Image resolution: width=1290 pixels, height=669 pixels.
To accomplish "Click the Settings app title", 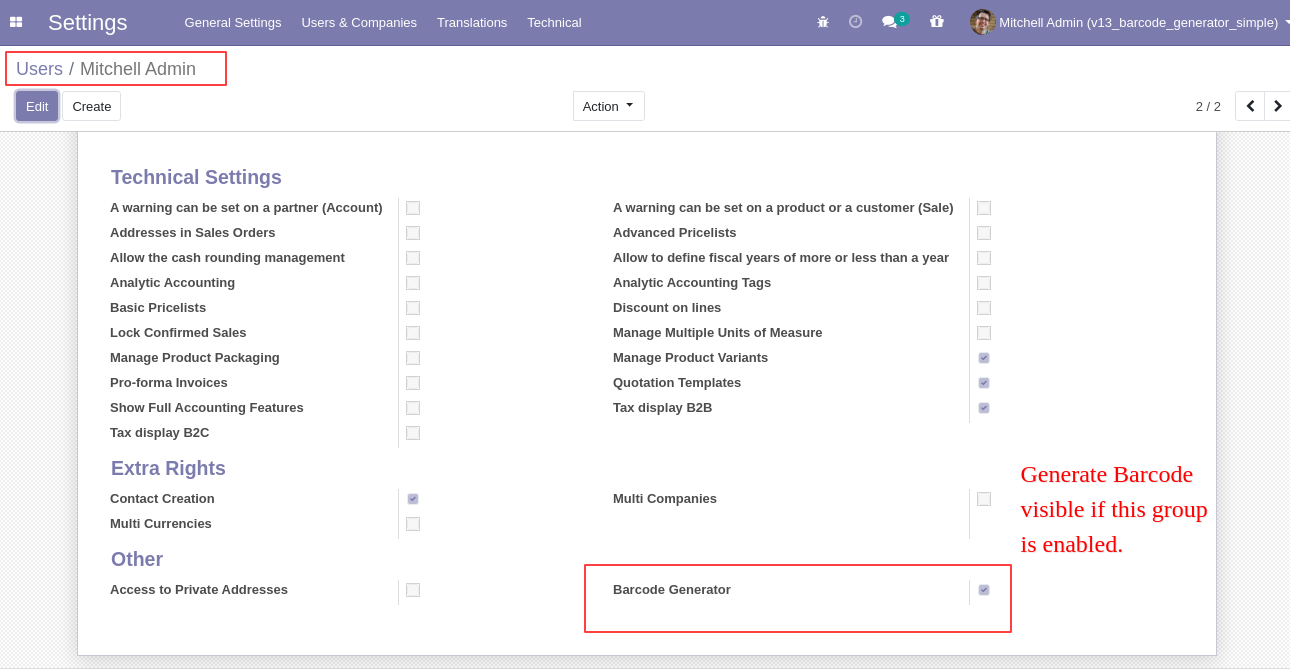I will (x=88, y=22).
